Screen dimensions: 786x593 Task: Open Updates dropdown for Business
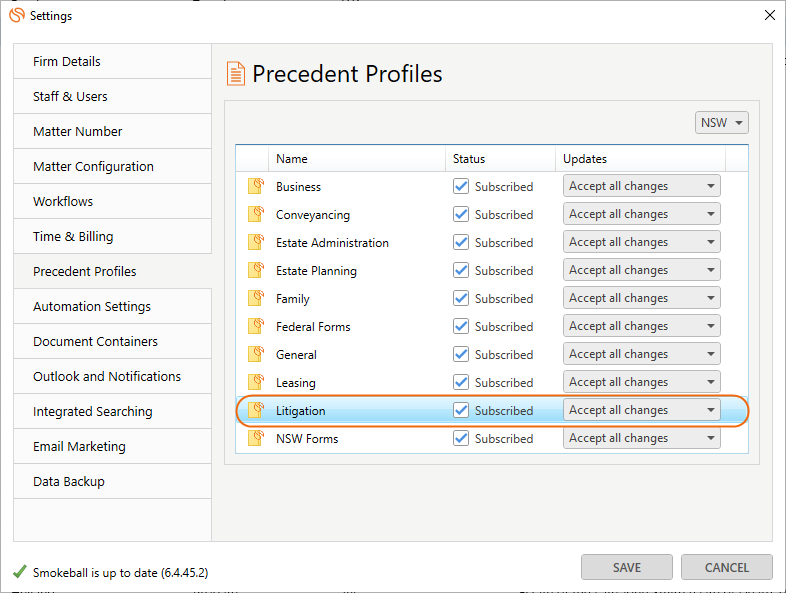coord(642,186)
